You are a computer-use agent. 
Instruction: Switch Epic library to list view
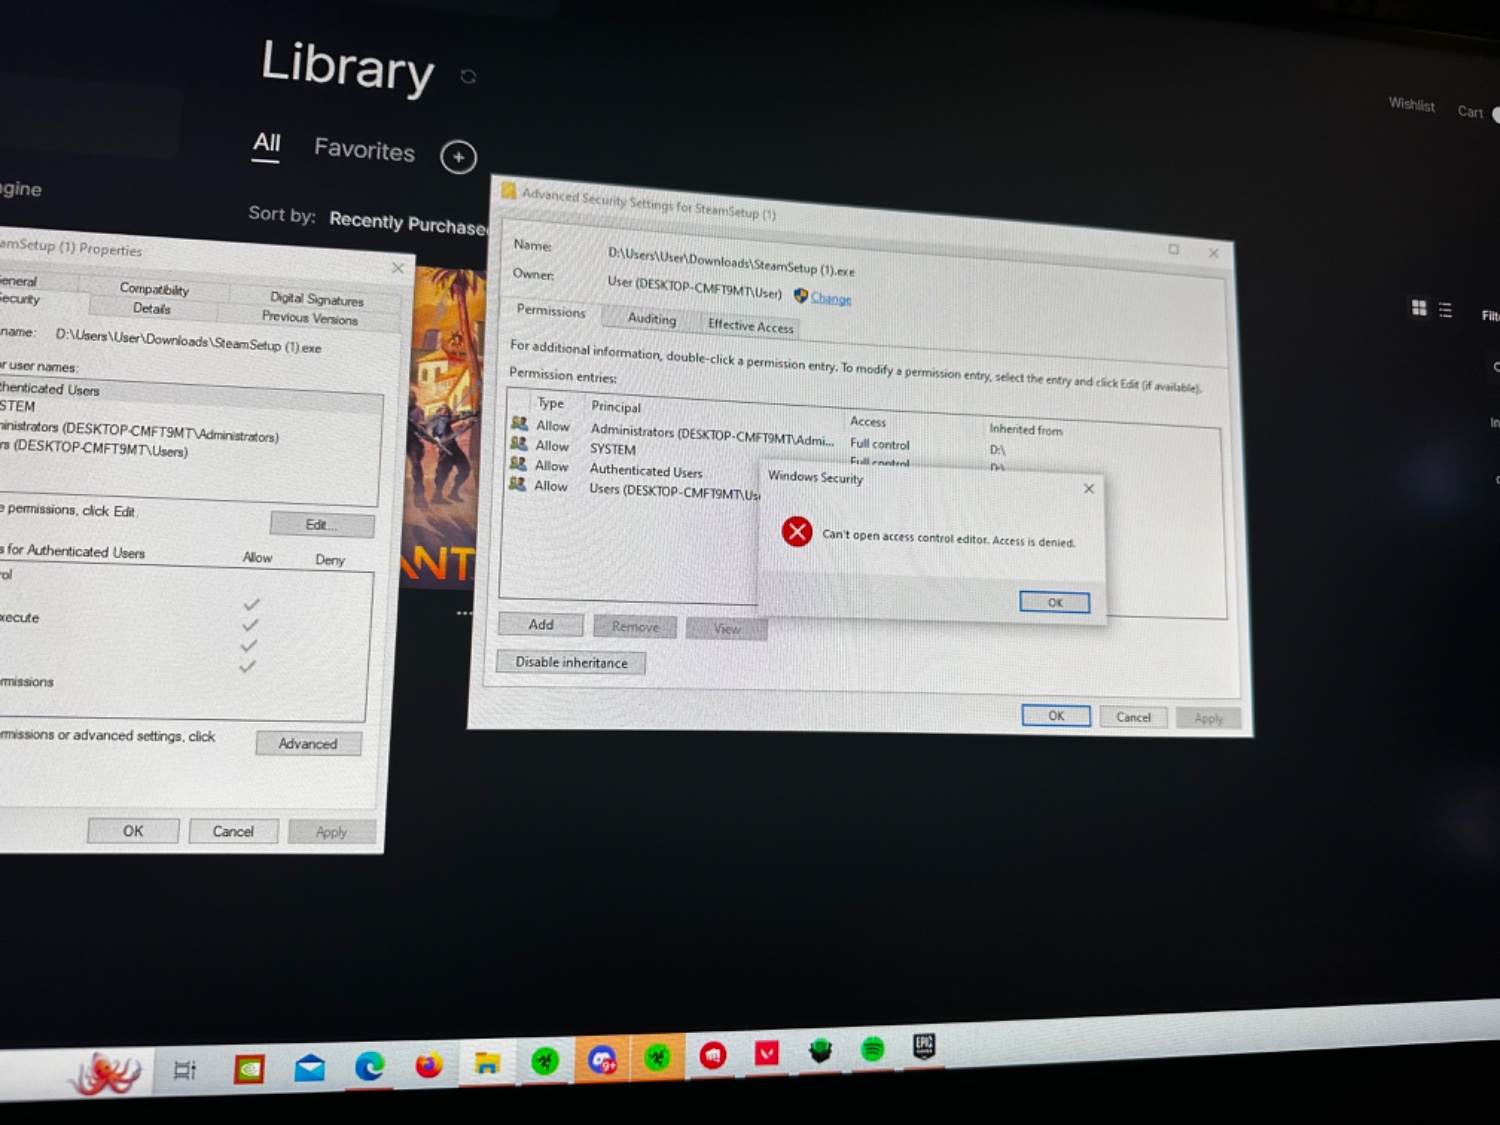pyautogui.click(x=1445, y=310)
